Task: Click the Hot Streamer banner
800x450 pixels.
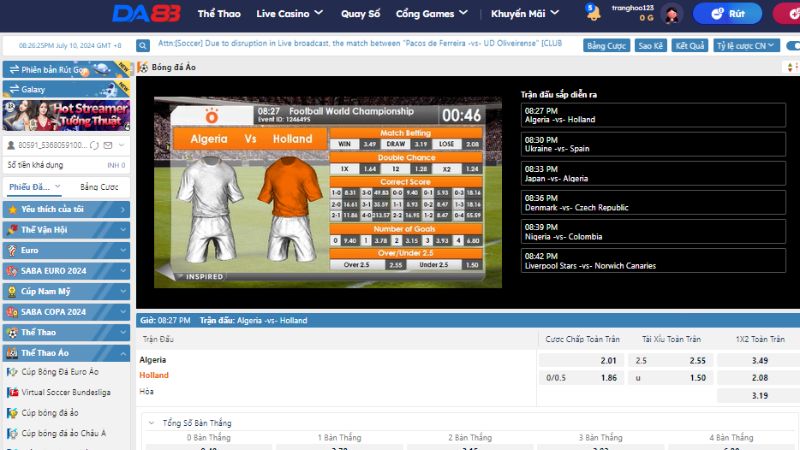Action: [x=66, y=115]
